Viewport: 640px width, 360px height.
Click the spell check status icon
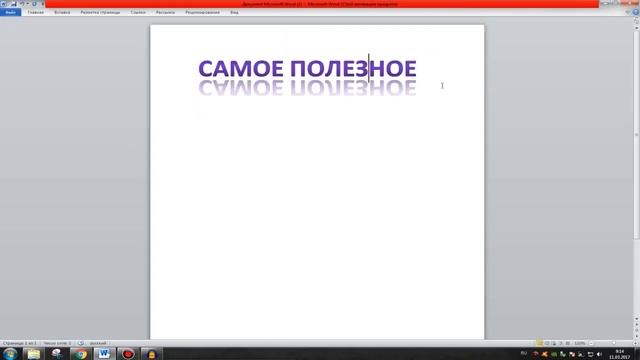click(x=81, y=343)
